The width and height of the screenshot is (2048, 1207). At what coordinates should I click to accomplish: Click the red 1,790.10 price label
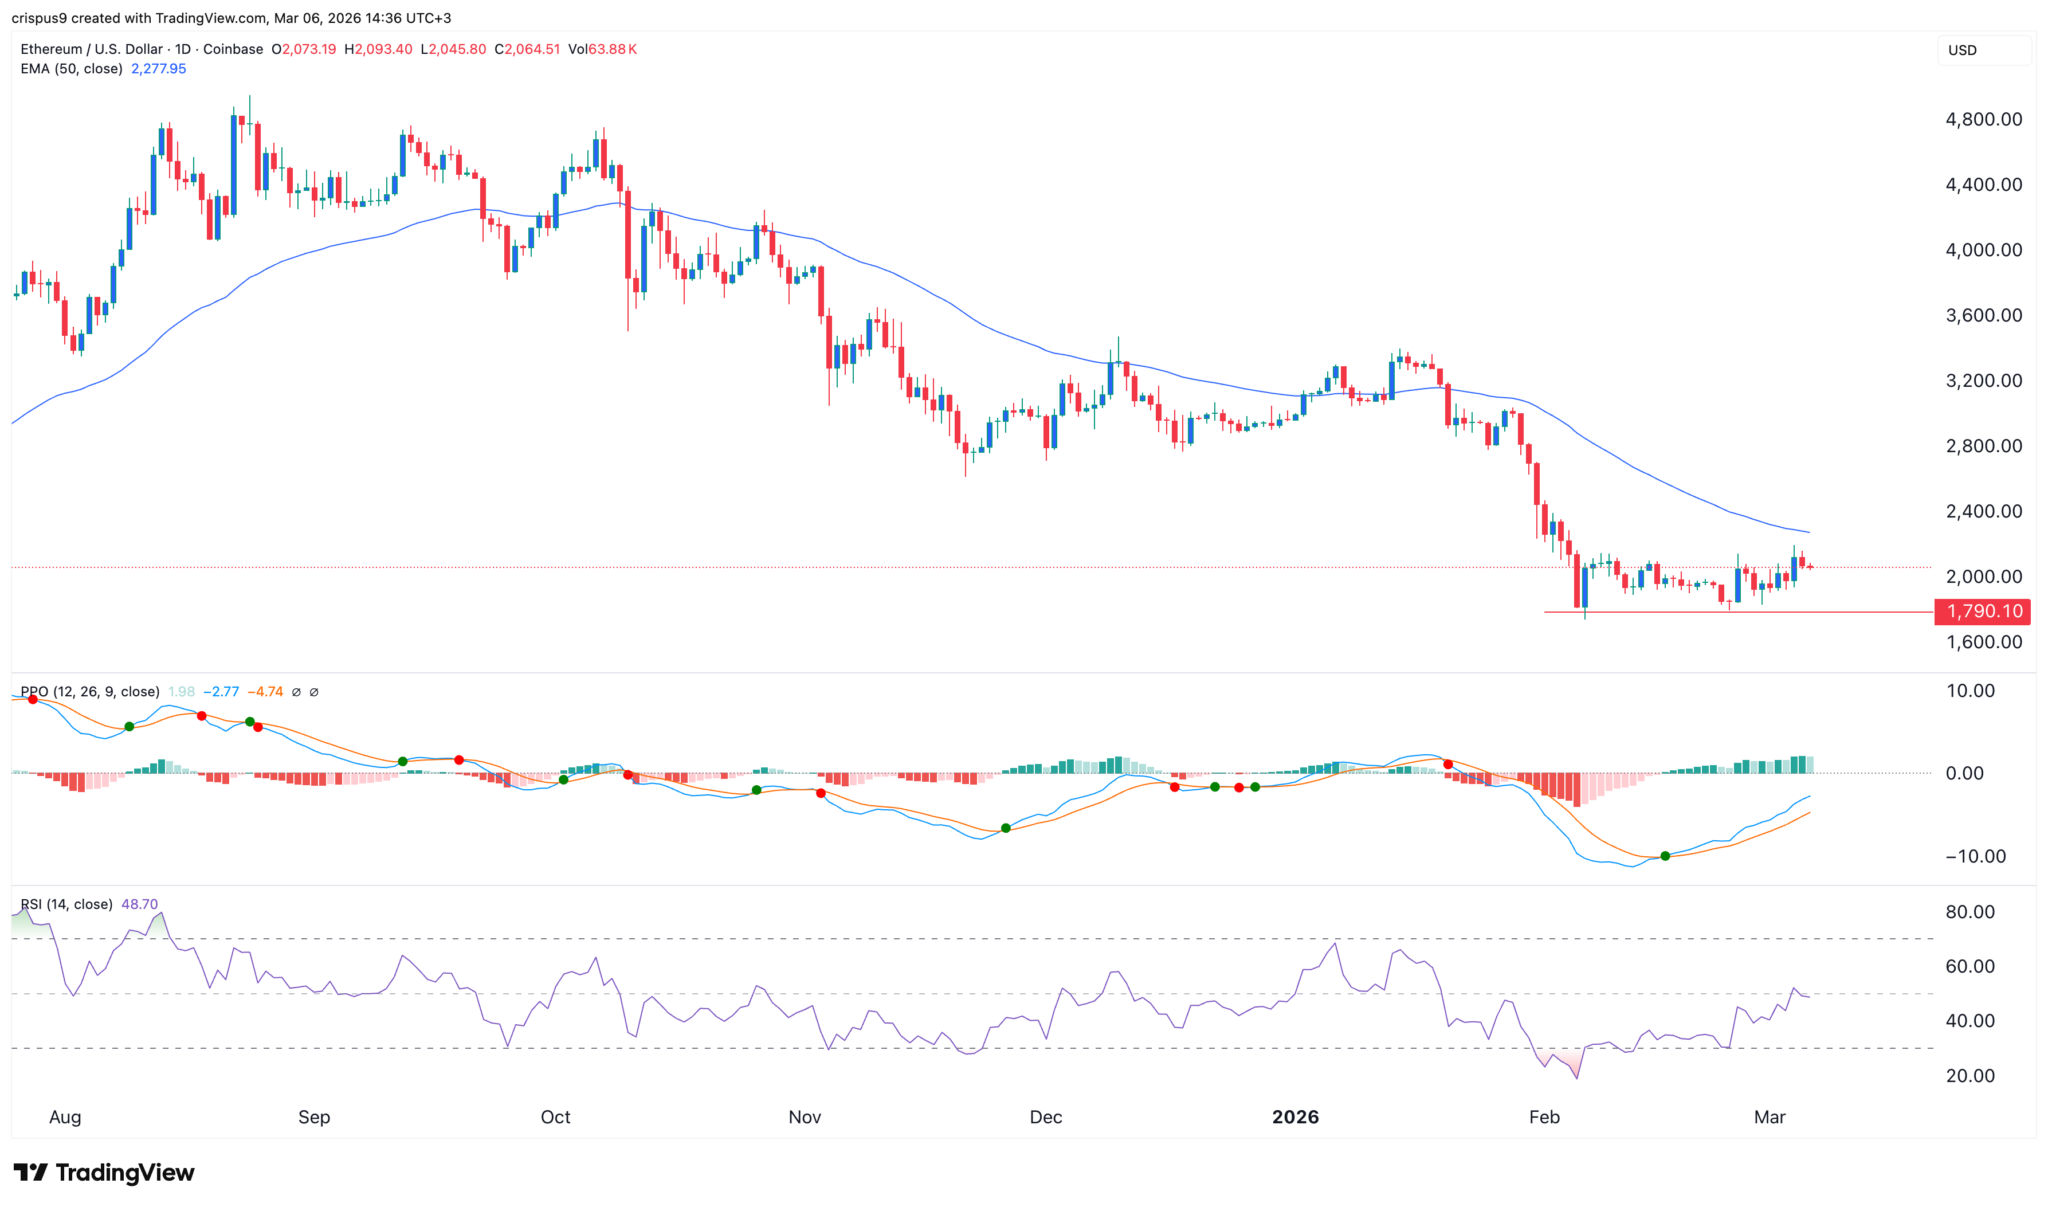point(1984,611)
